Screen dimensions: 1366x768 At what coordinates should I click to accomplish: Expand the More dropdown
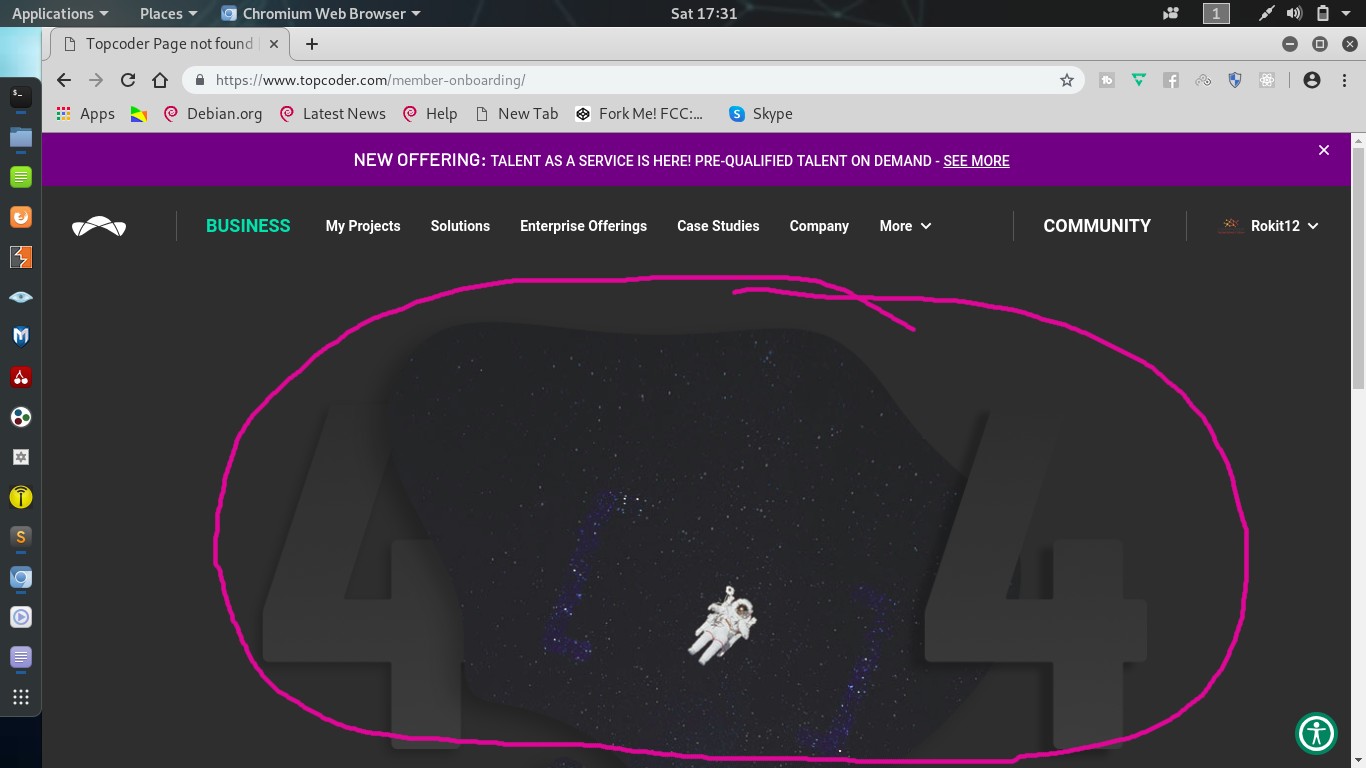(905, 226)
